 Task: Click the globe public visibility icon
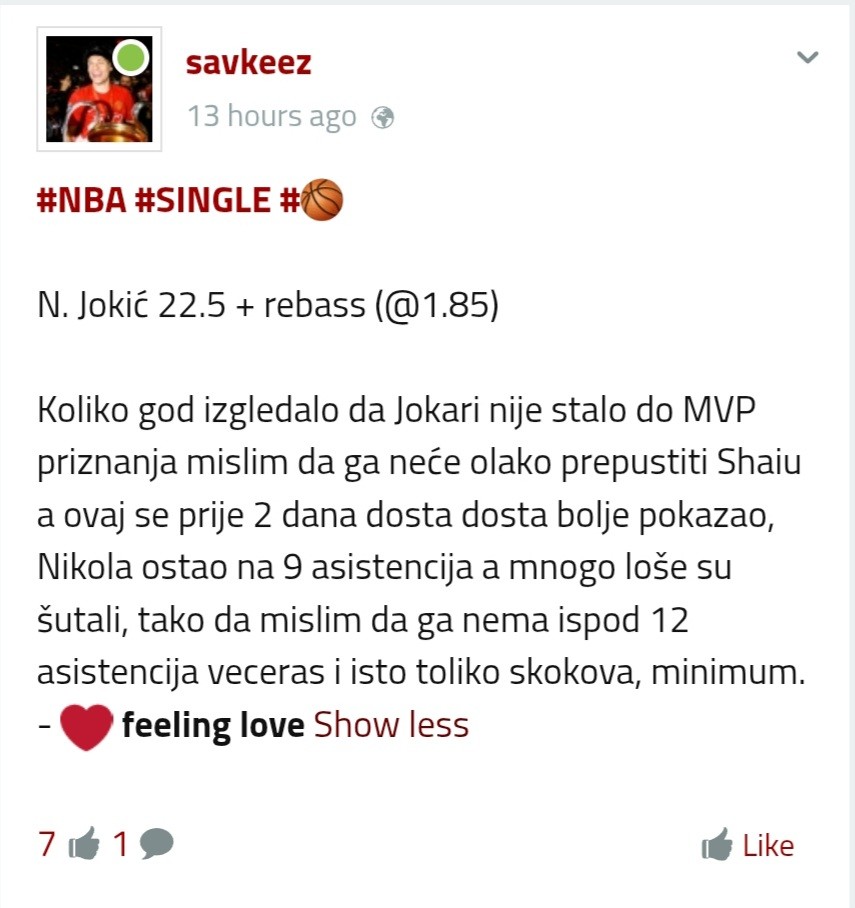pos(382,118)
